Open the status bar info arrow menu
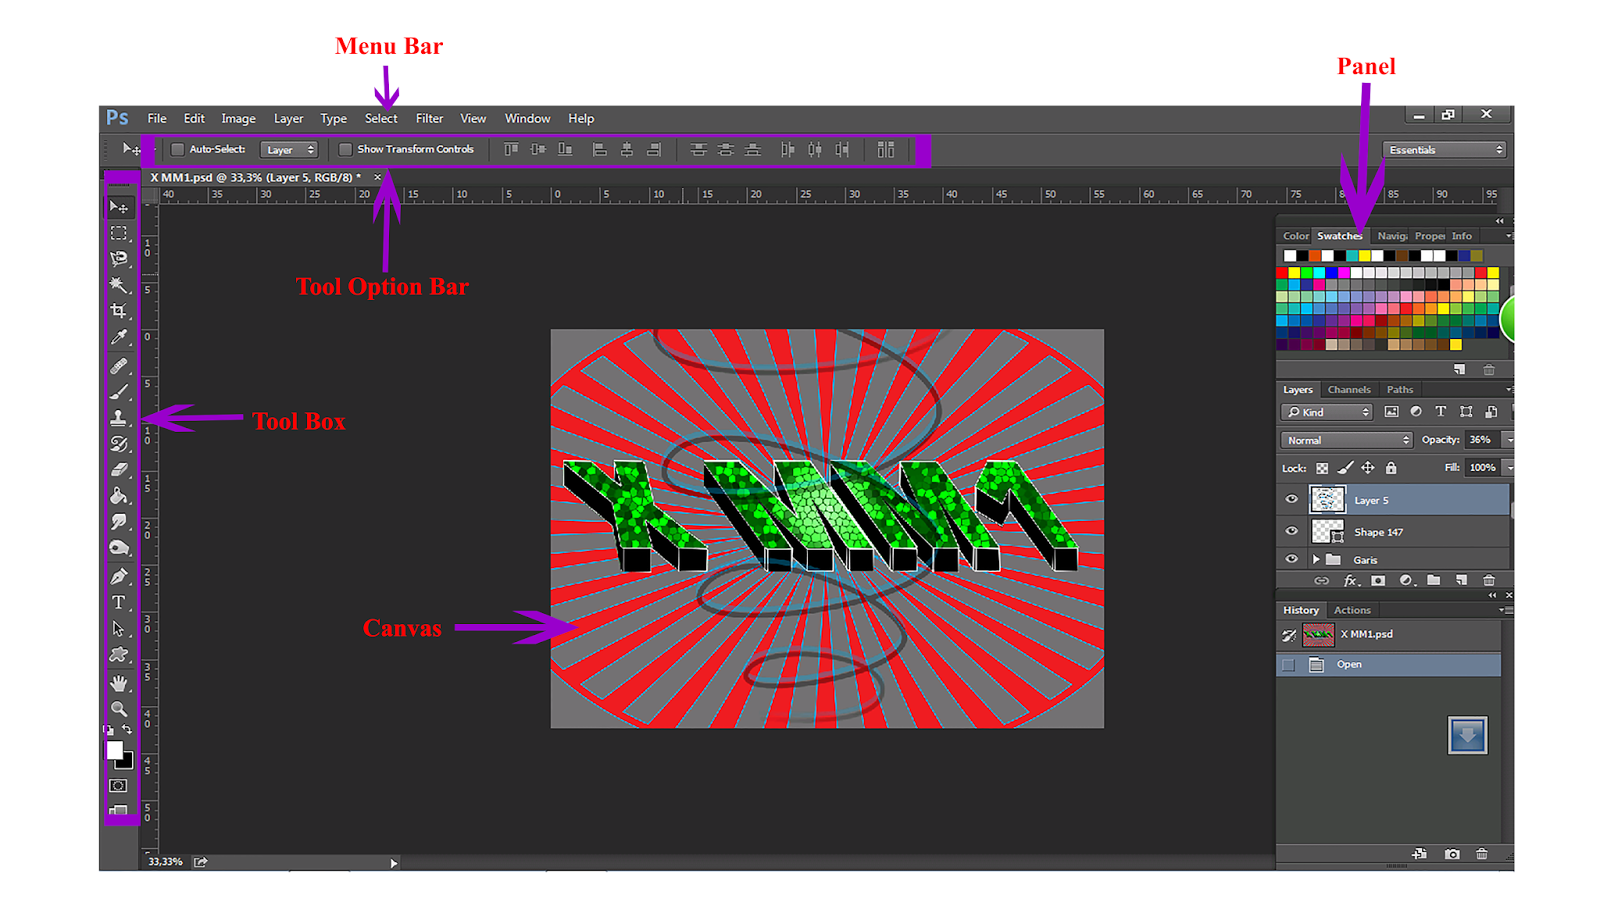The image size is (1600, 899). coord(394,863)
